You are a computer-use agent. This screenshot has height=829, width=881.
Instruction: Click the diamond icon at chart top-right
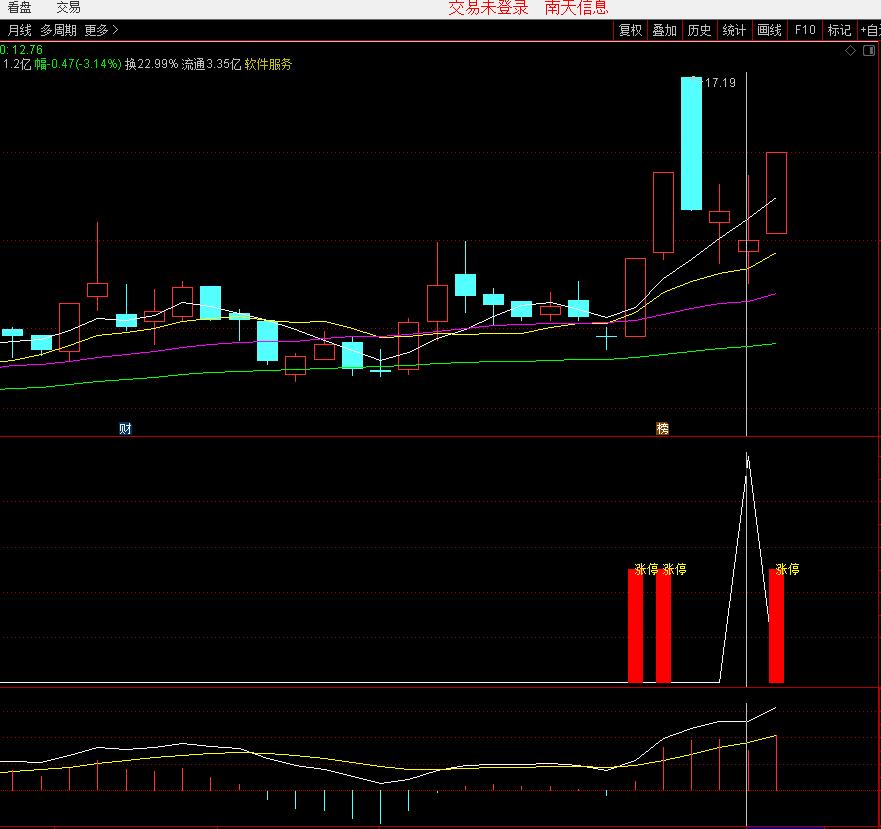(850, 50)
